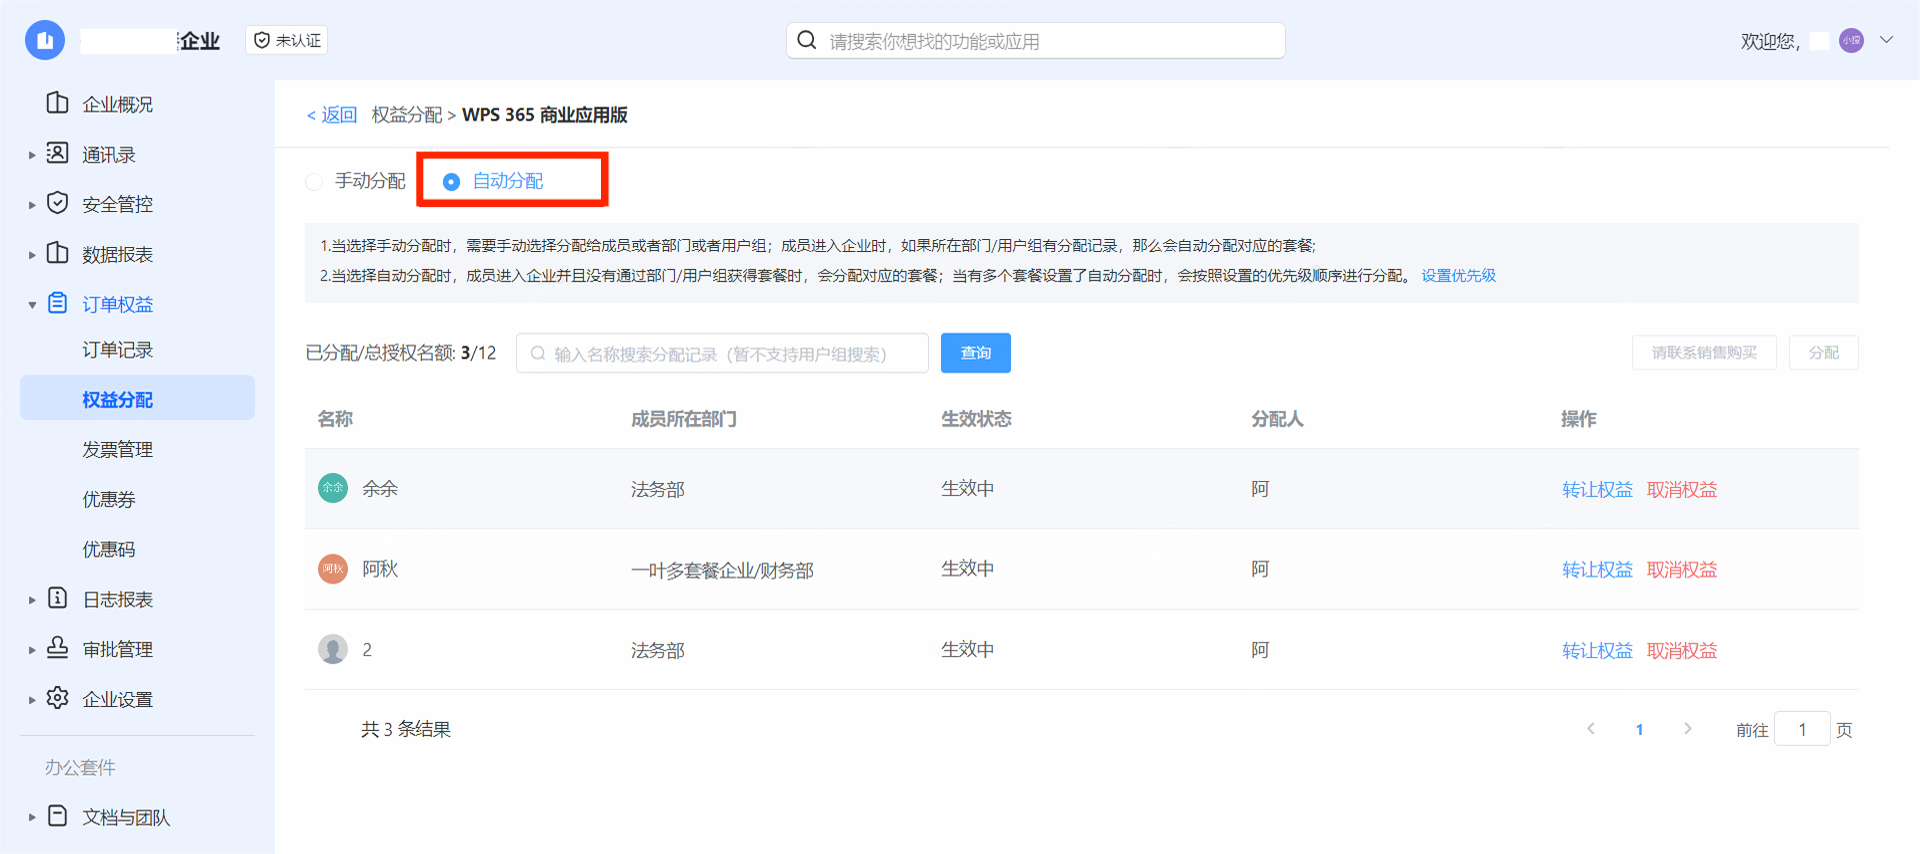Click the 安全管控 shield icon
The image size is (1920, 854).
(x=58, y=203)
